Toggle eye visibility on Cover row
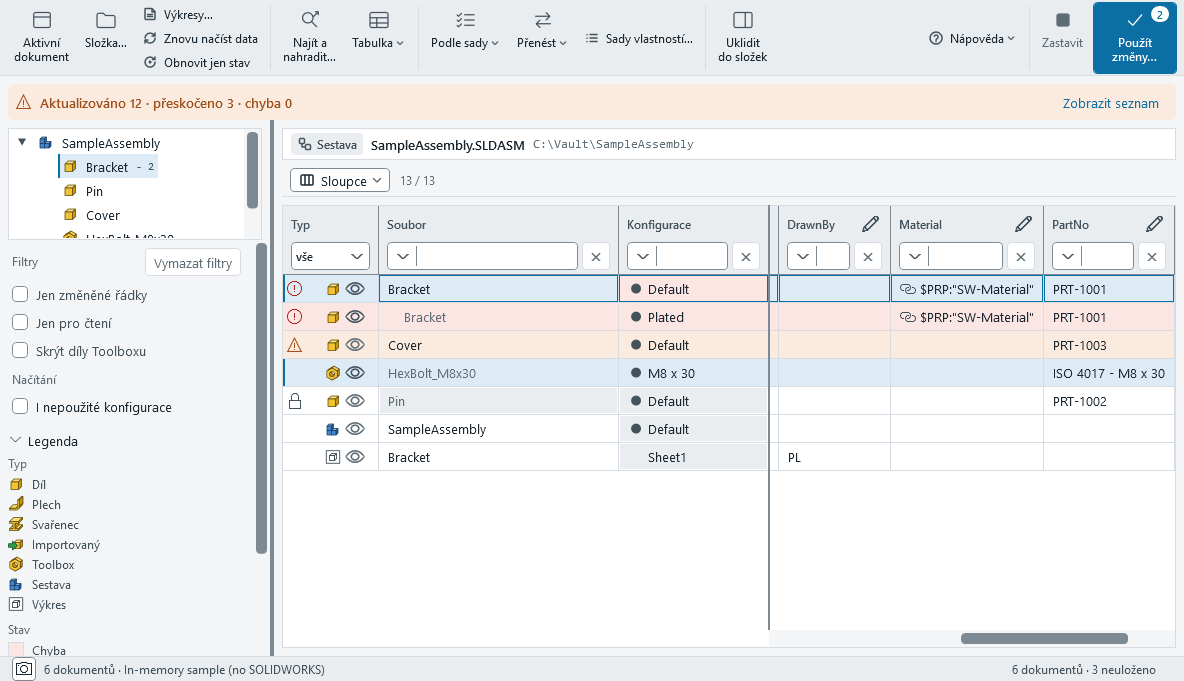This screenshot has width=1184, height=681. pyautogui.click(x=355, y=345)
